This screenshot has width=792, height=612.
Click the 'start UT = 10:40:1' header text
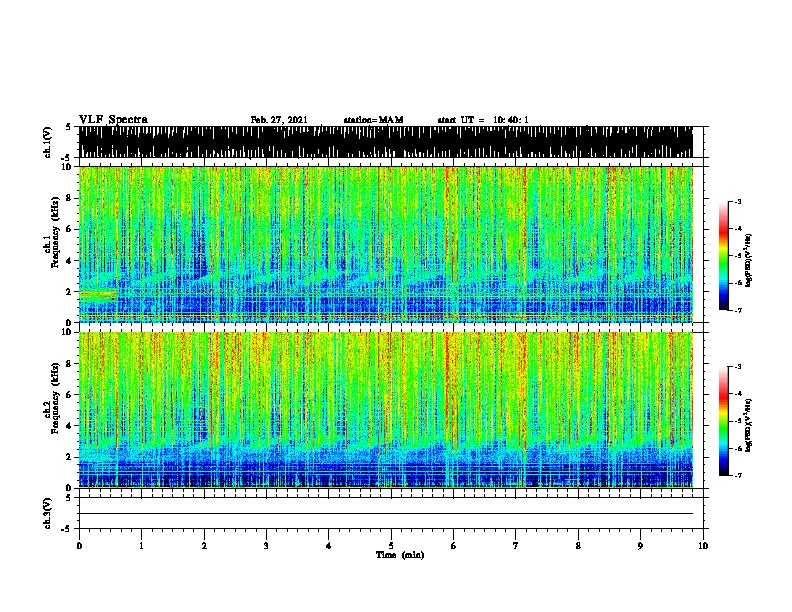click(483, 120)
